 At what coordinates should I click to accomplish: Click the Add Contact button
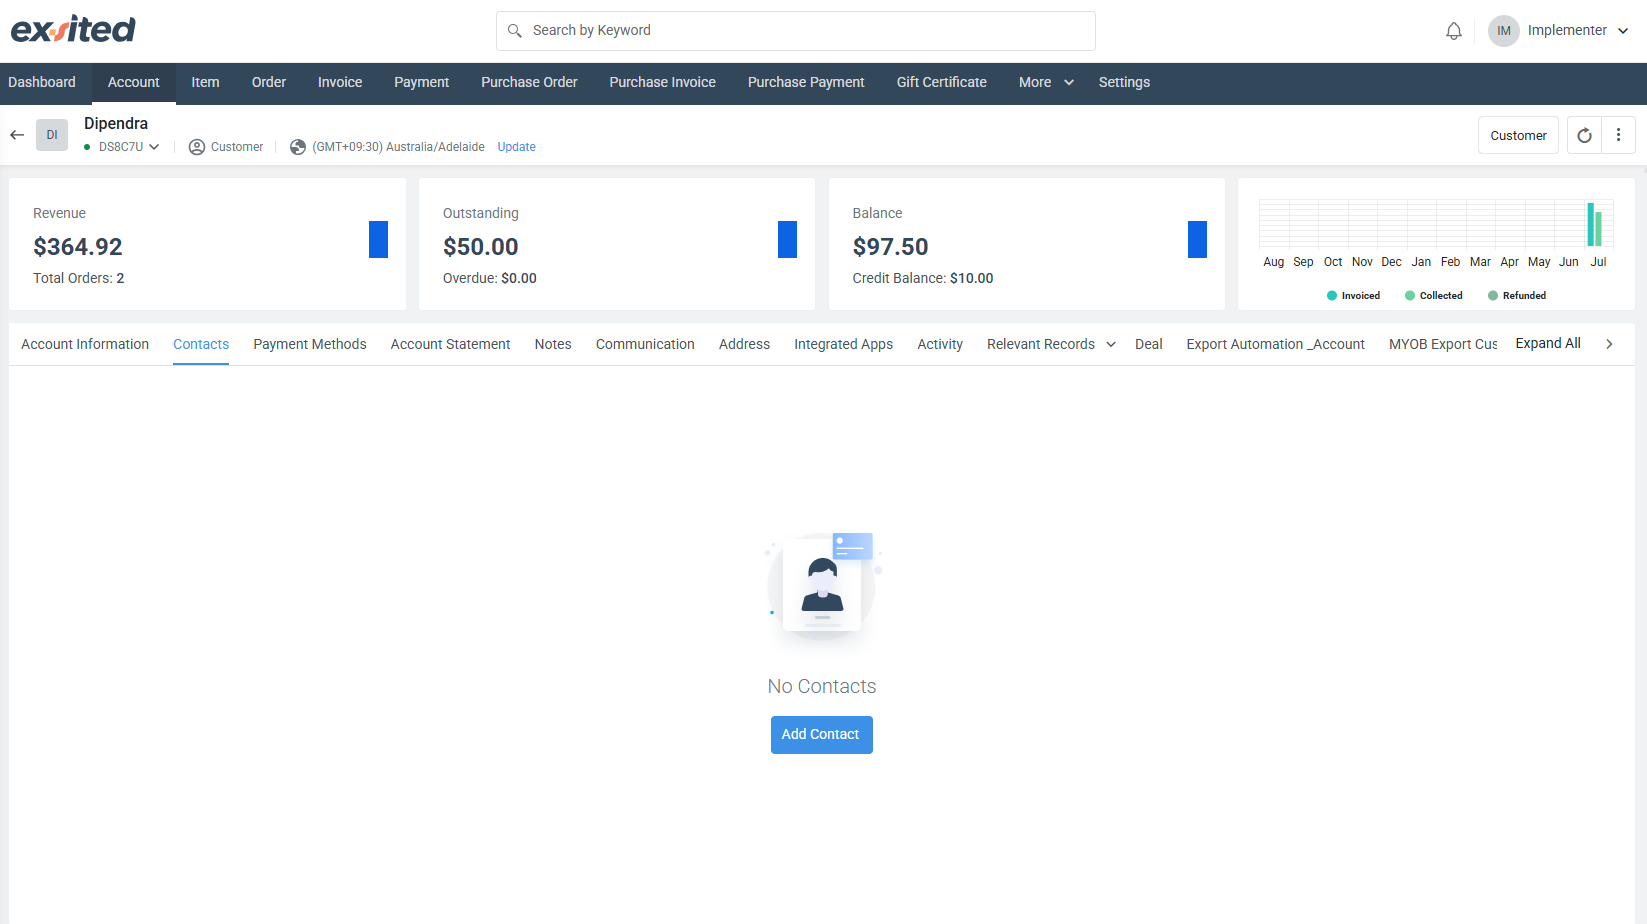tap(821, 735)
